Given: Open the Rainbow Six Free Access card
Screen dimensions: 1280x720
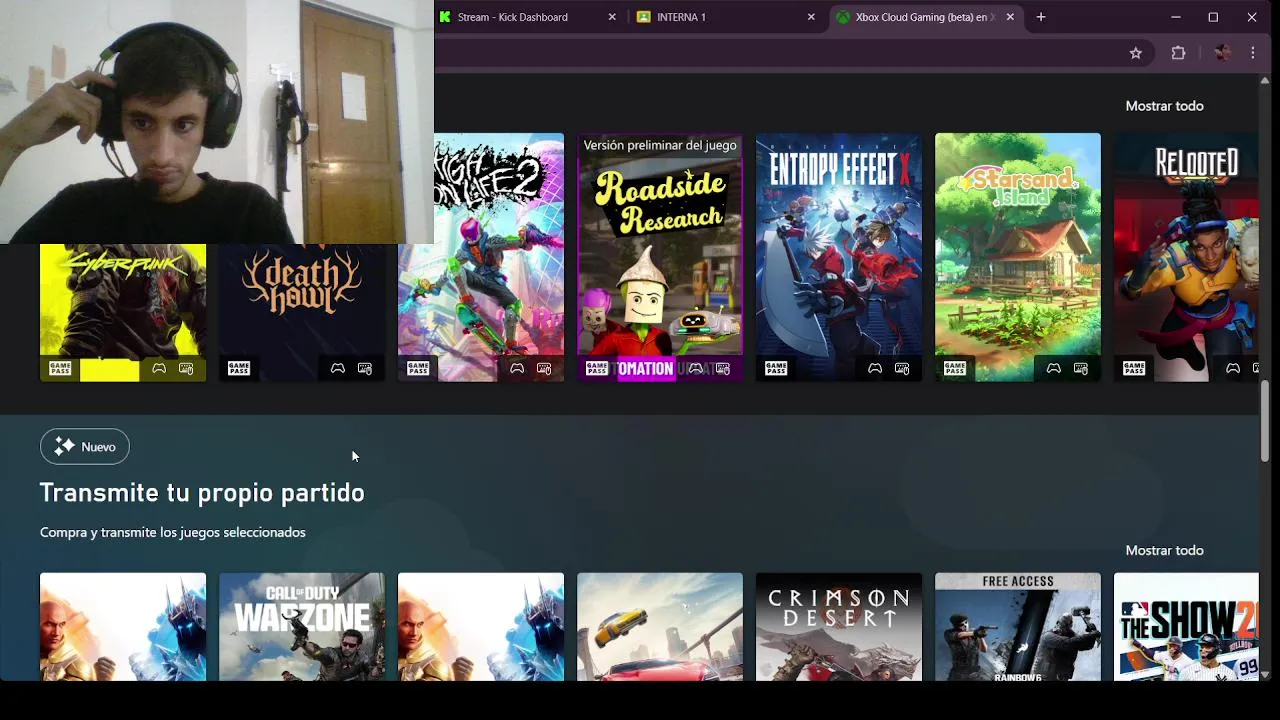Looking at the screenshot, I should click(1018, 627).
